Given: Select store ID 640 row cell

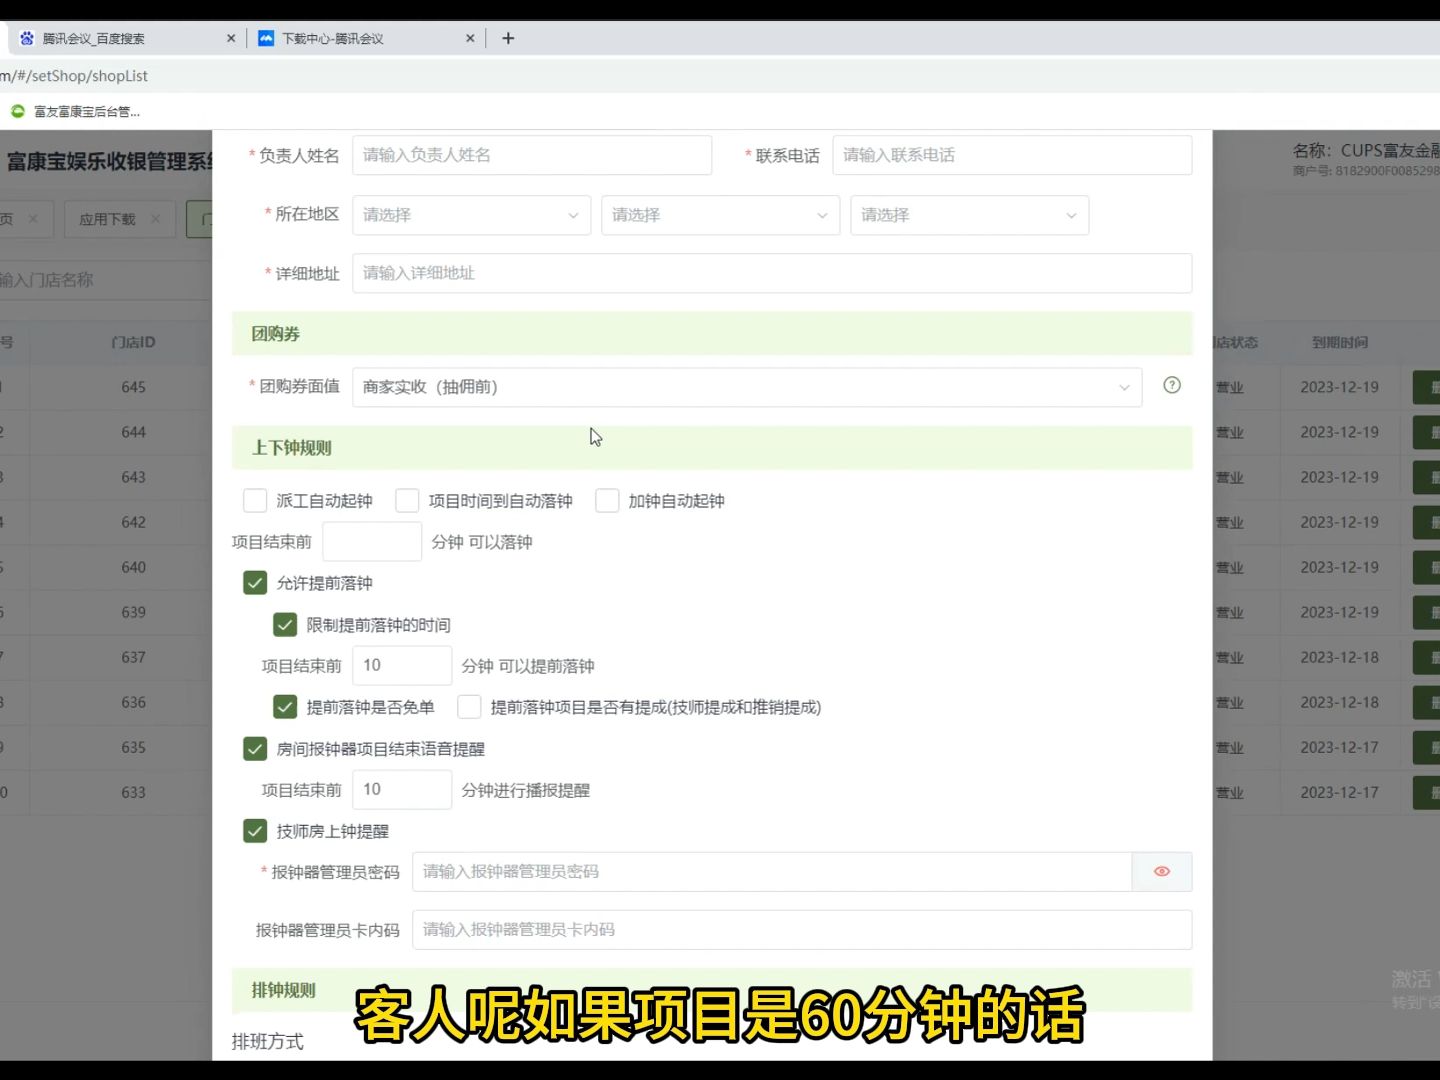Looking at the screenshot, I should coord(133,567).
